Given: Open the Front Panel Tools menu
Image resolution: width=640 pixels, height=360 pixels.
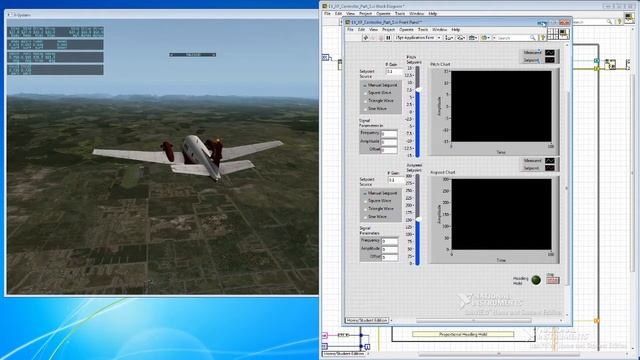Looking at the screenshot, I should pos(423,29).
